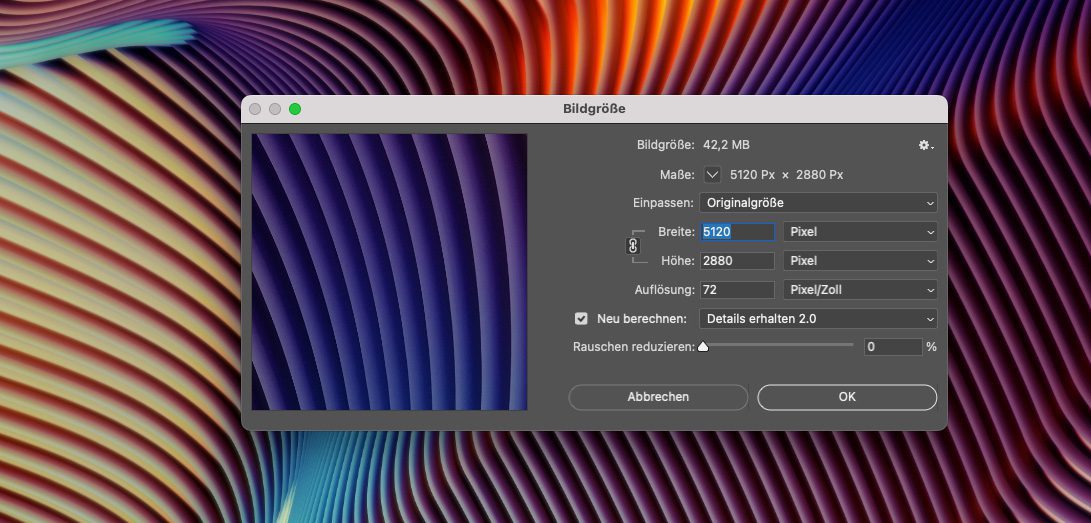Expand the Maße units chevron
The width and height of the screenshot is (1091, 523).
[712, 174]
